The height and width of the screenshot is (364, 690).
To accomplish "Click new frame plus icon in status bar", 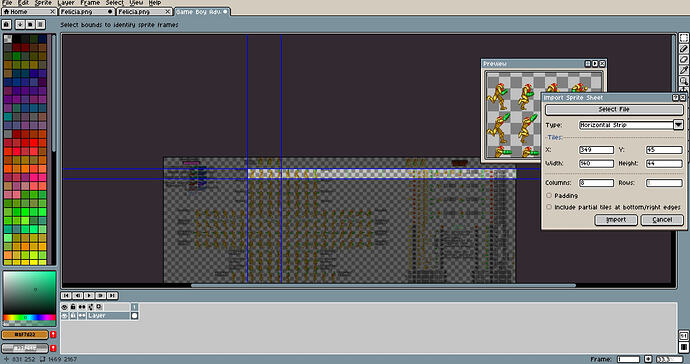I will click(648, 359).
